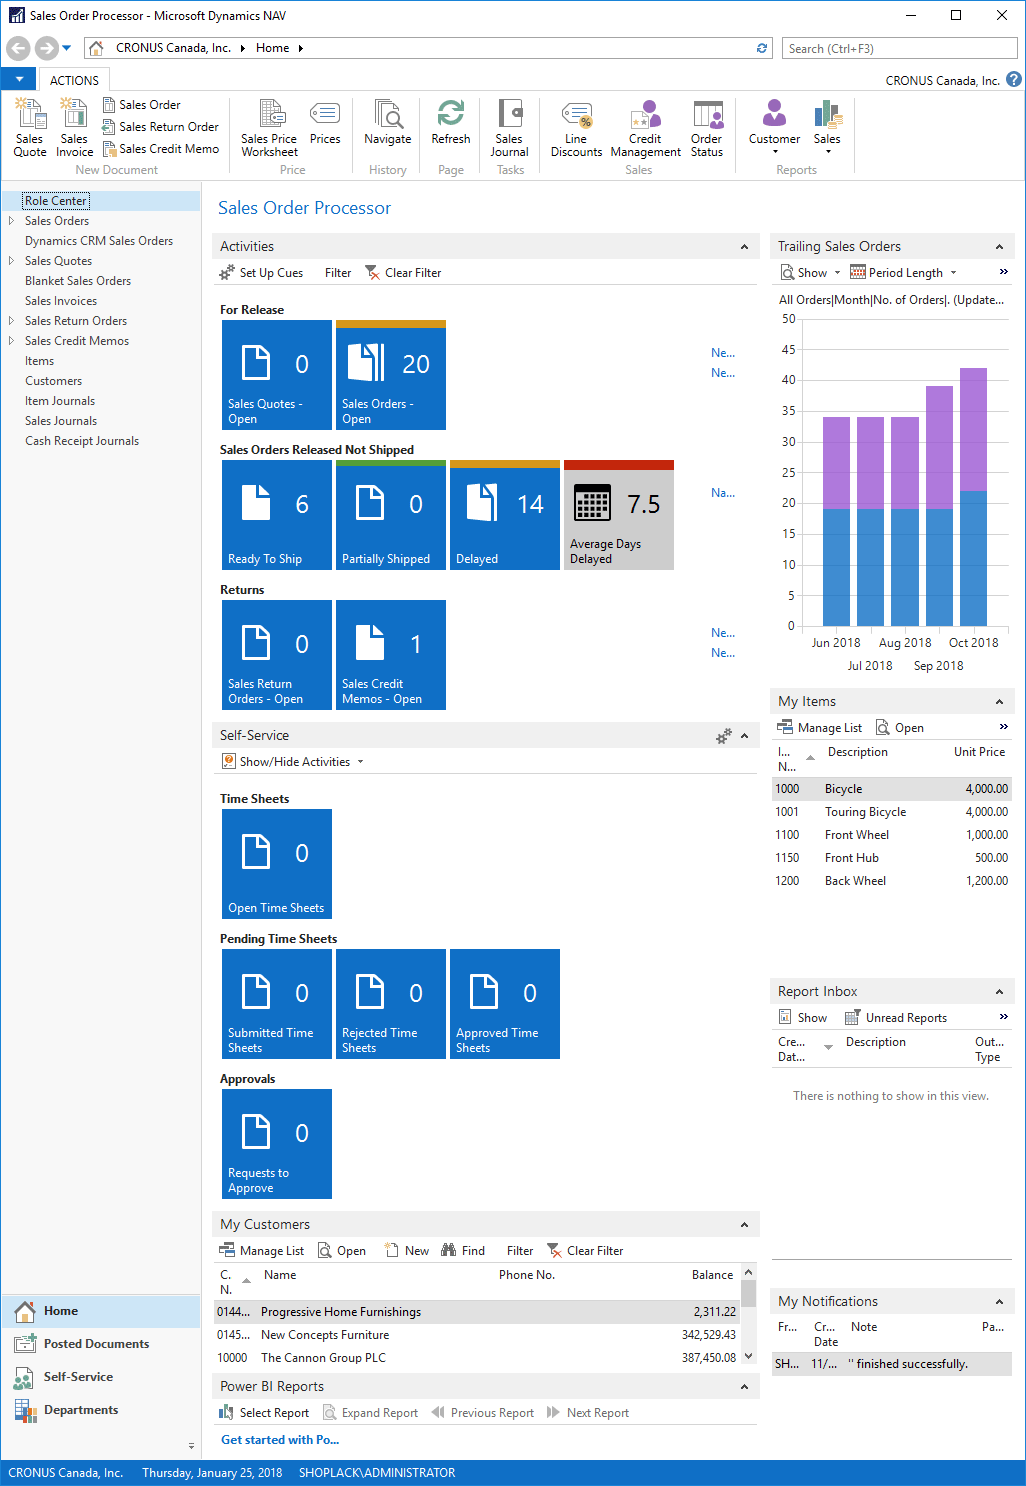Screen dimensions: 1026x1486
Task: Open Line Discounts in ribbon
Action: (577, 128)
